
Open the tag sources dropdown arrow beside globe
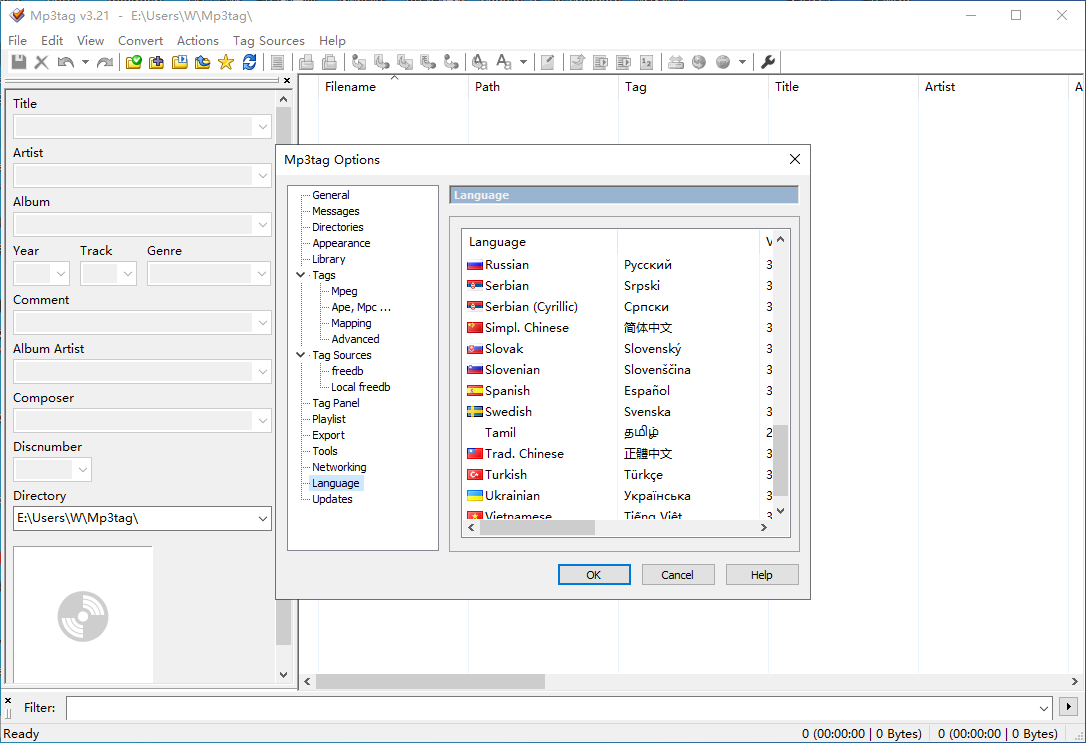pyautogui.click(x=742, y=62)
